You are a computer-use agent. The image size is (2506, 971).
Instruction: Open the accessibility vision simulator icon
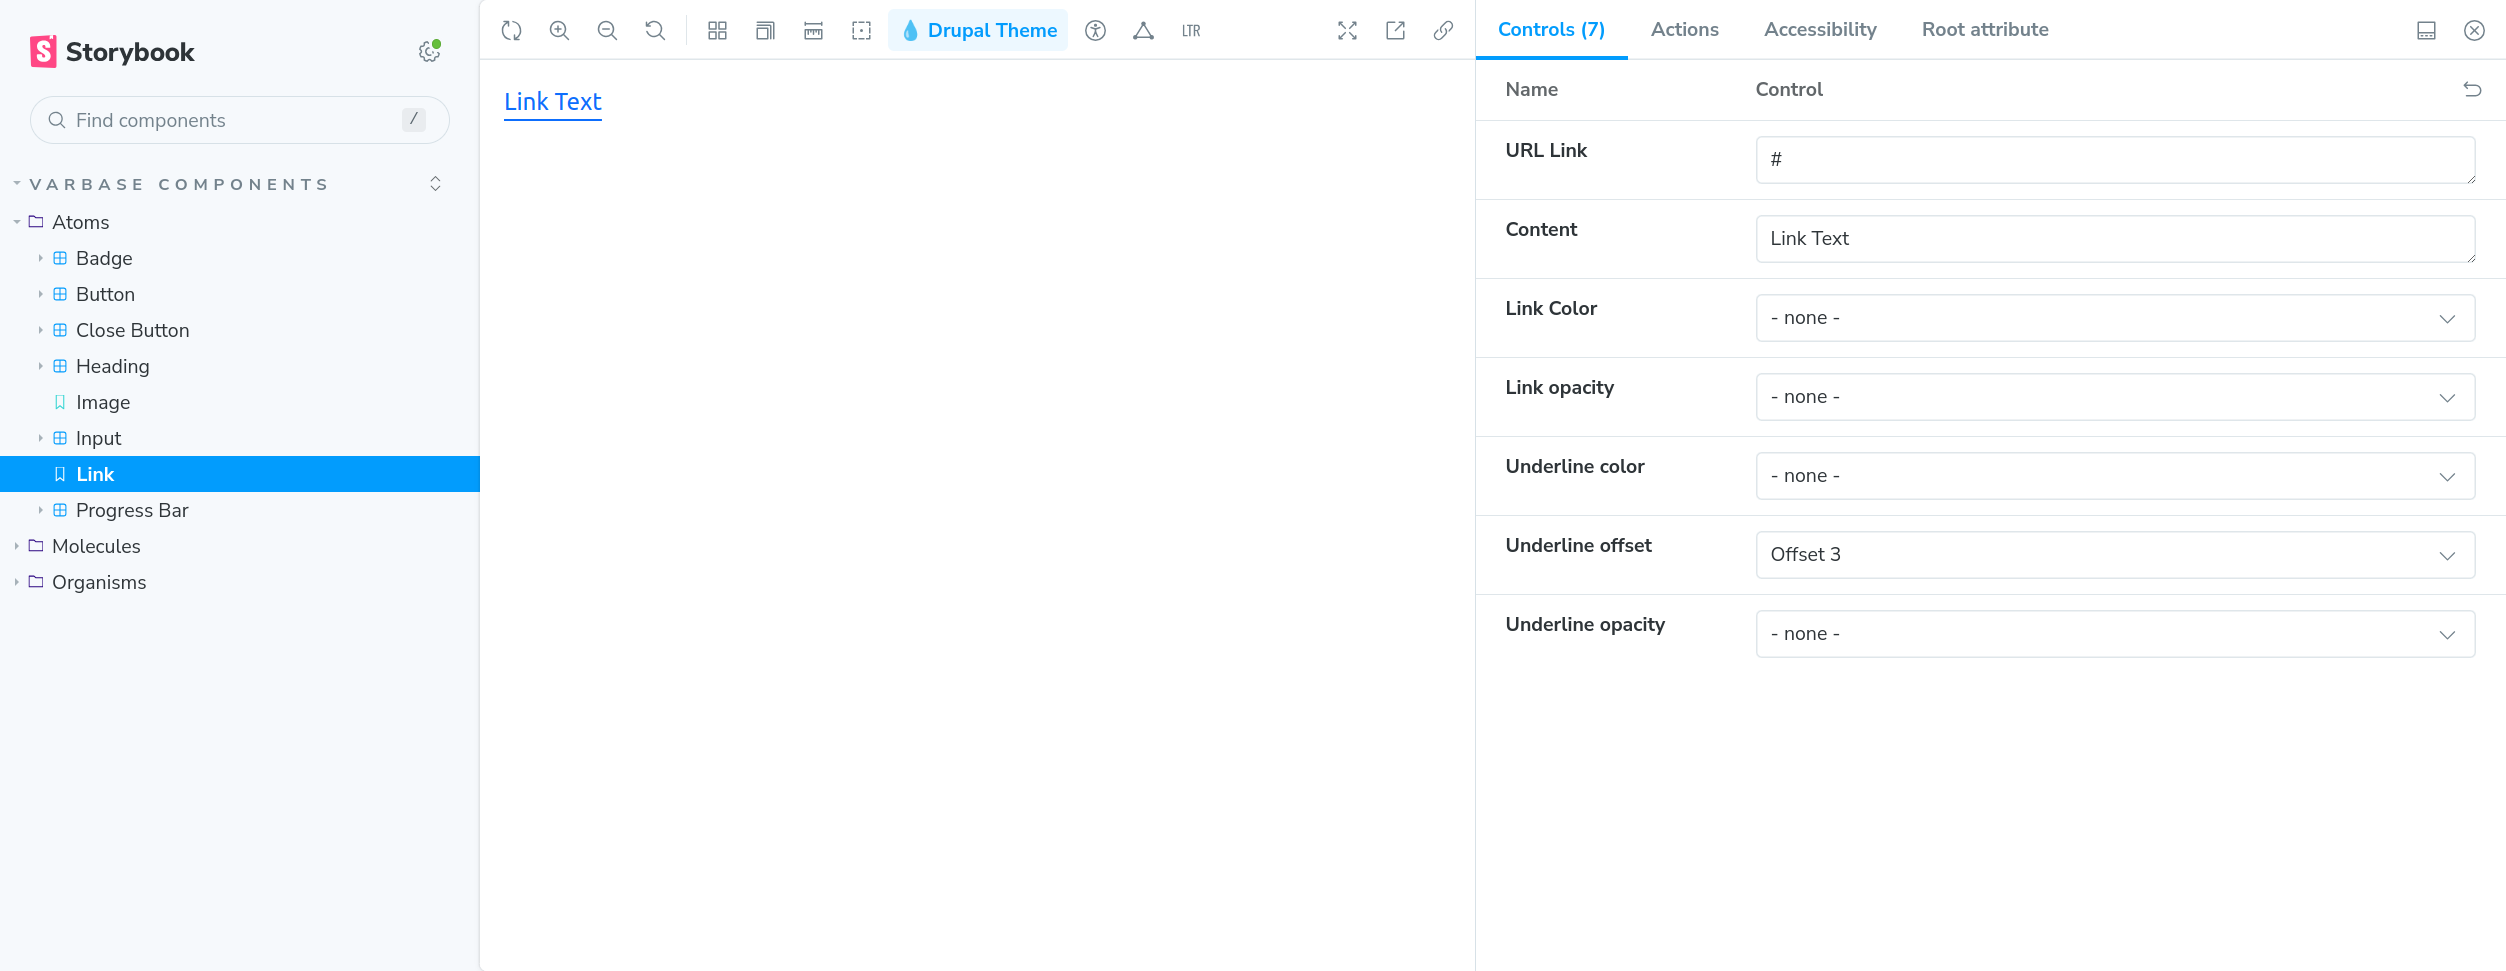pos(1095,30)
